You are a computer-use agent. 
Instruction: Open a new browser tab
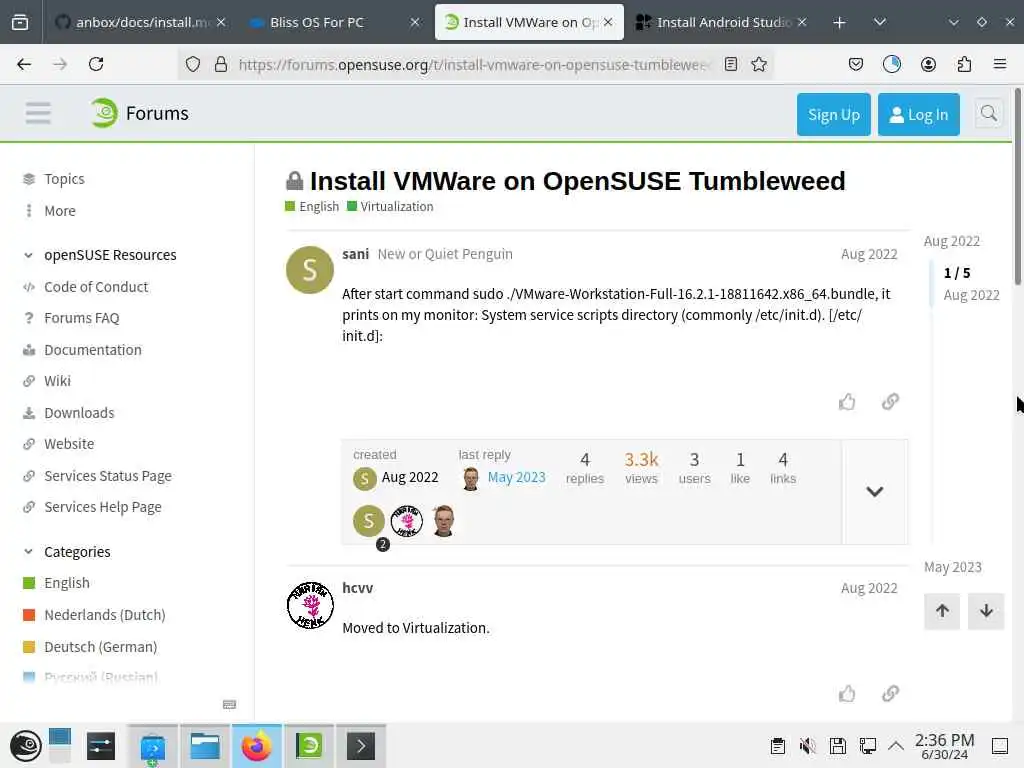839,23
